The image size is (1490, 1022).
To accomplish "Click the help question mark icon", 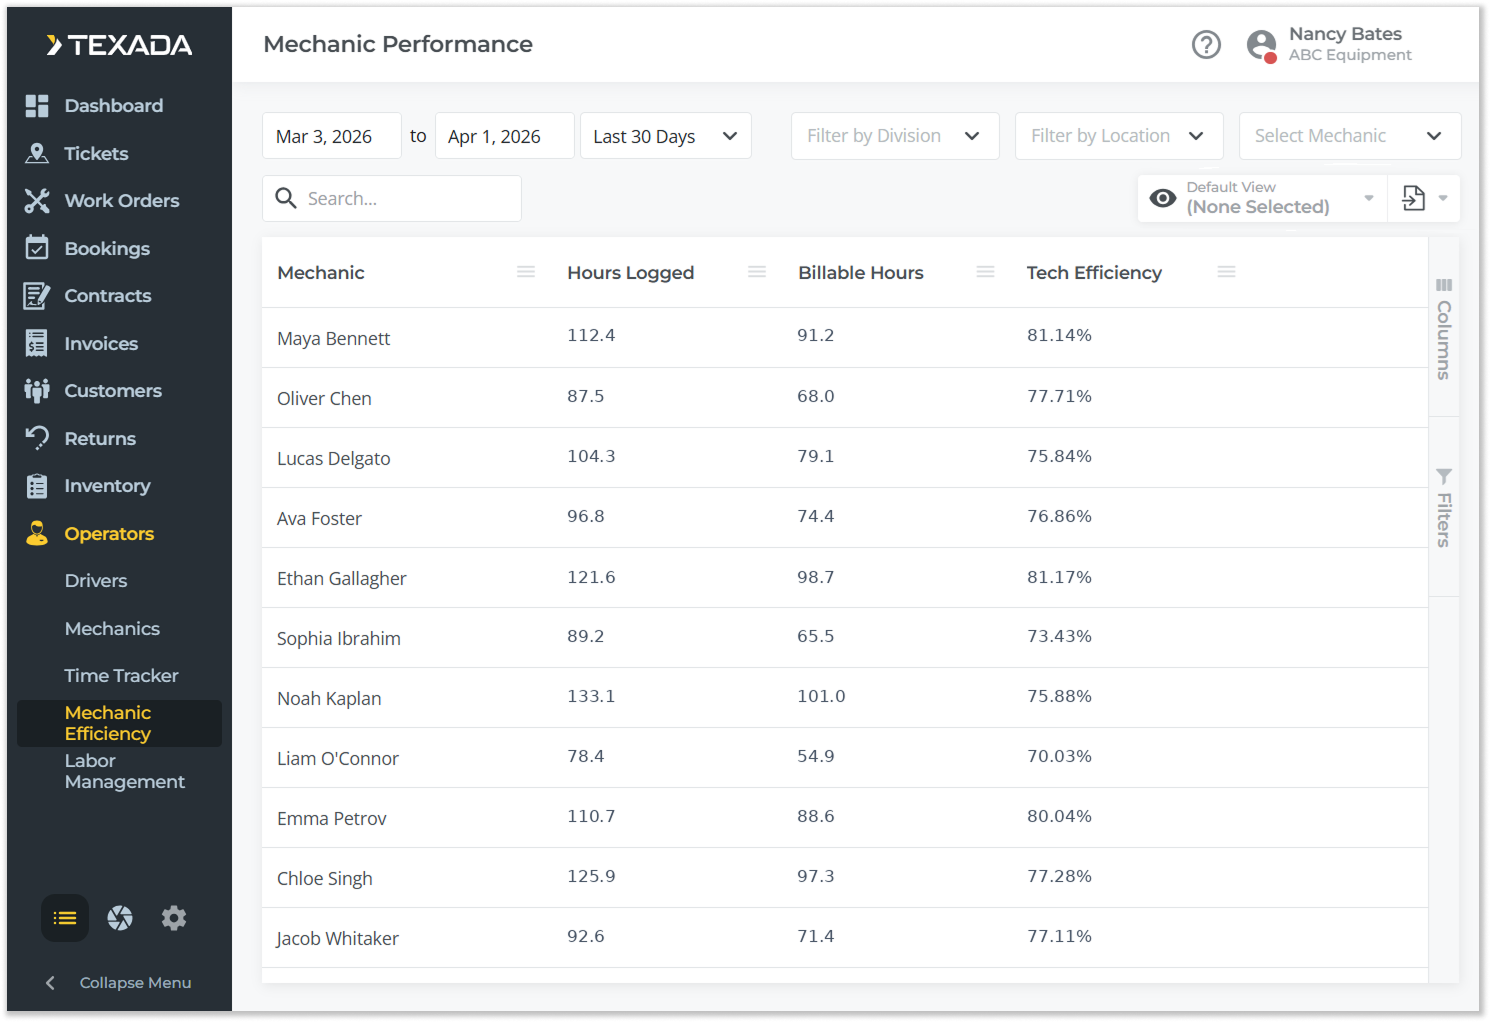I will click(1206, 45).
